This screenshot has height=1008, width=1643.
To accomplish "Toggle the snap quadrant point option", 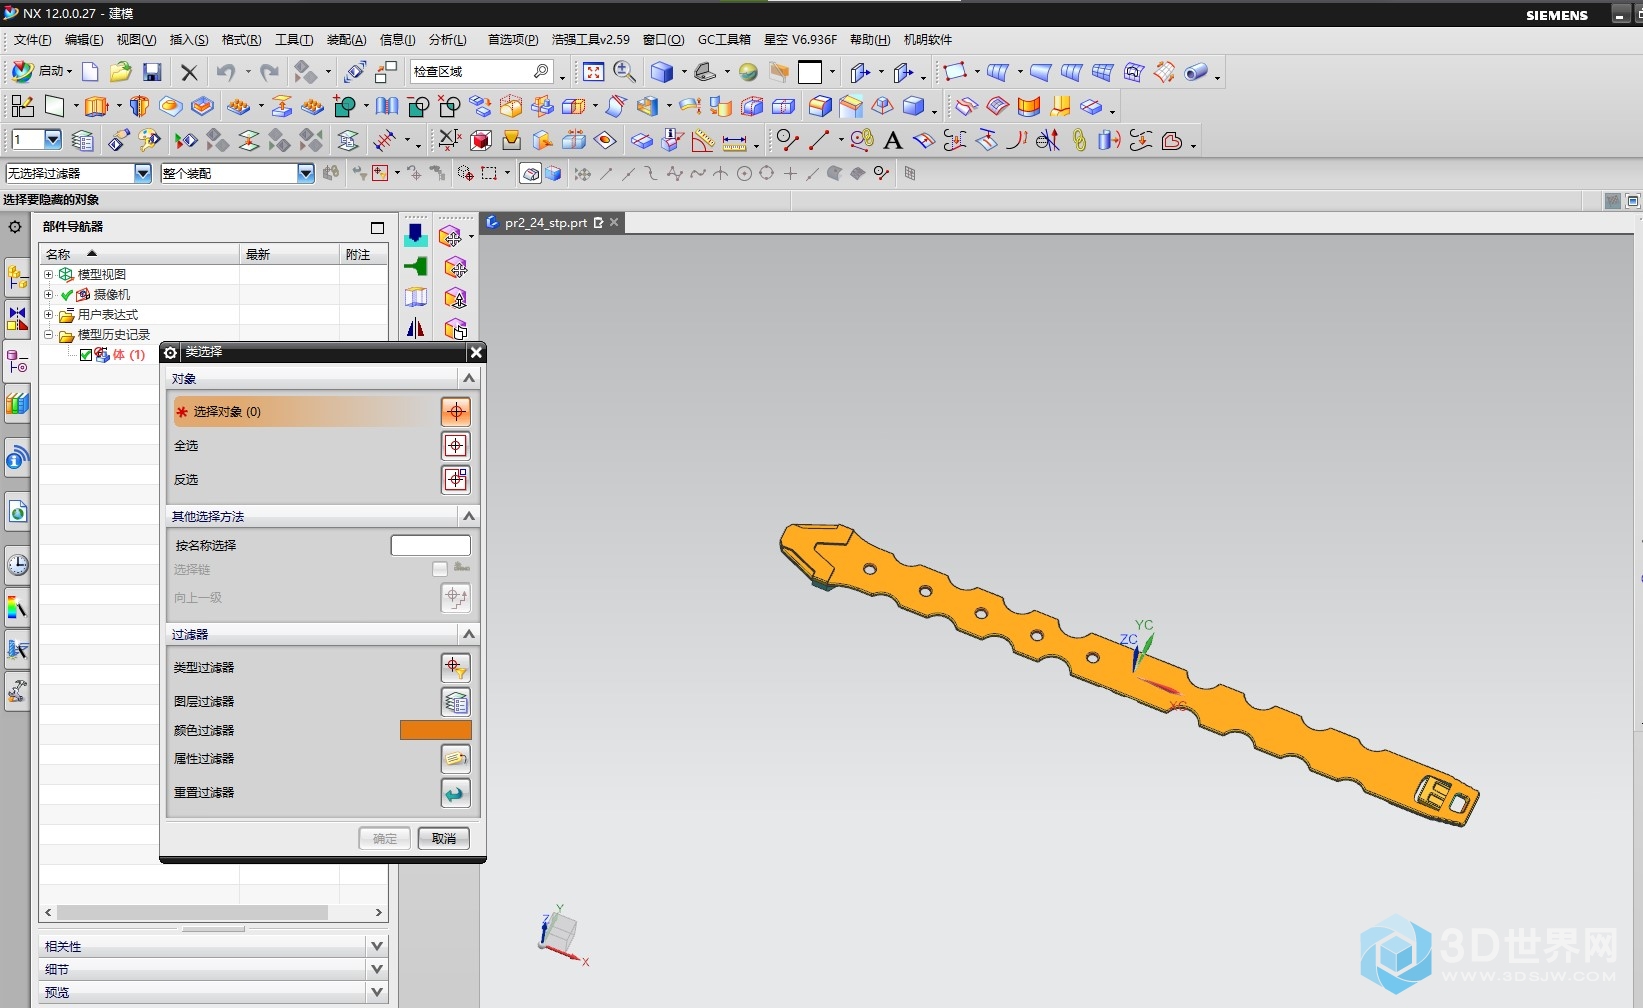I will click(767, 174).
